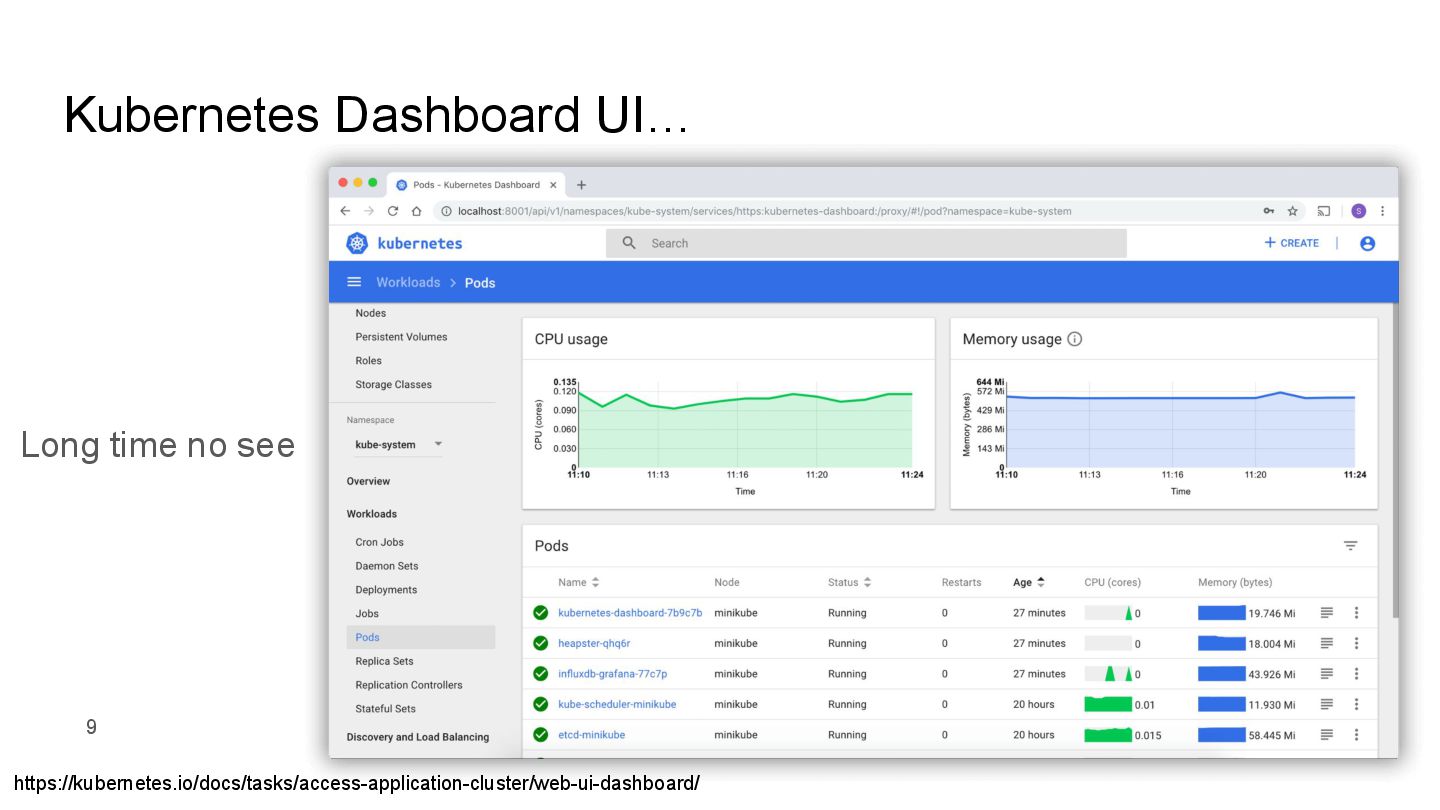Open Persistent Volumes in sidebar
1440x810 pixels.
(x=401, y=337)
